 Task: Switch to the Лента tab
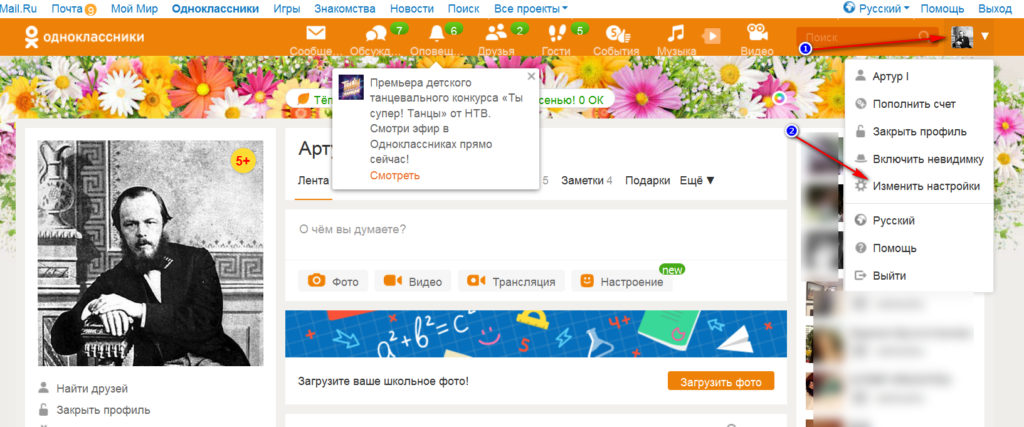click(x=312, y=180)
